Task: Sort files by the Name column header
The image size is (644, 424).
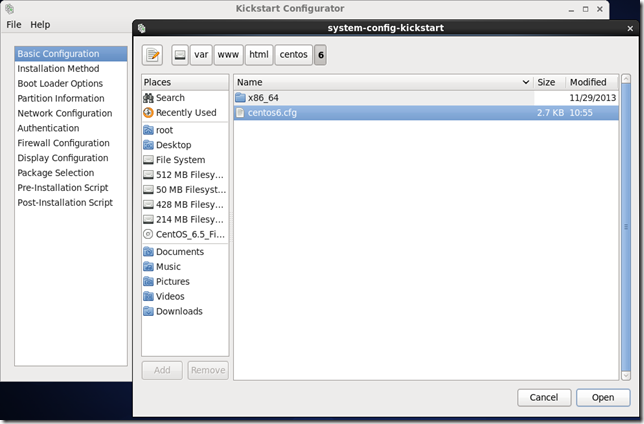Action: click(383, 82)
